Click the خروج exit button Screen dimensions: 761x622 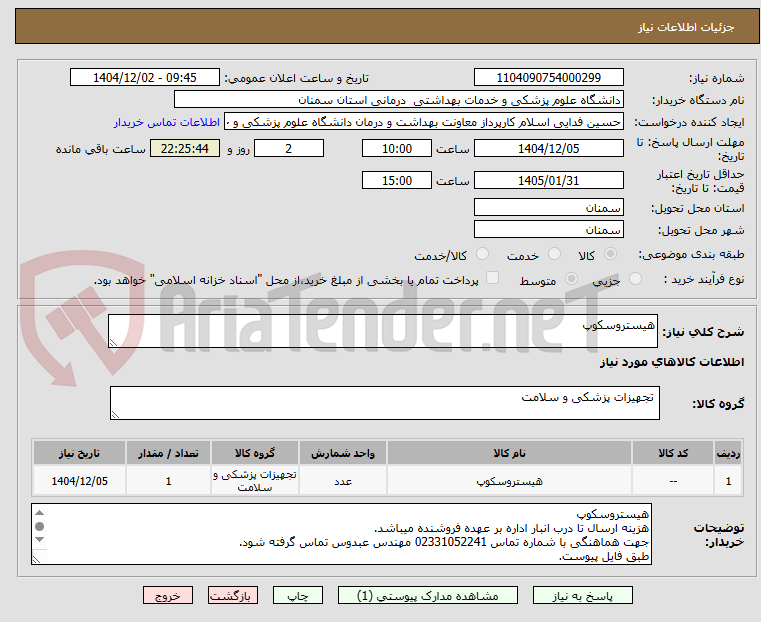tap(168, 595)
